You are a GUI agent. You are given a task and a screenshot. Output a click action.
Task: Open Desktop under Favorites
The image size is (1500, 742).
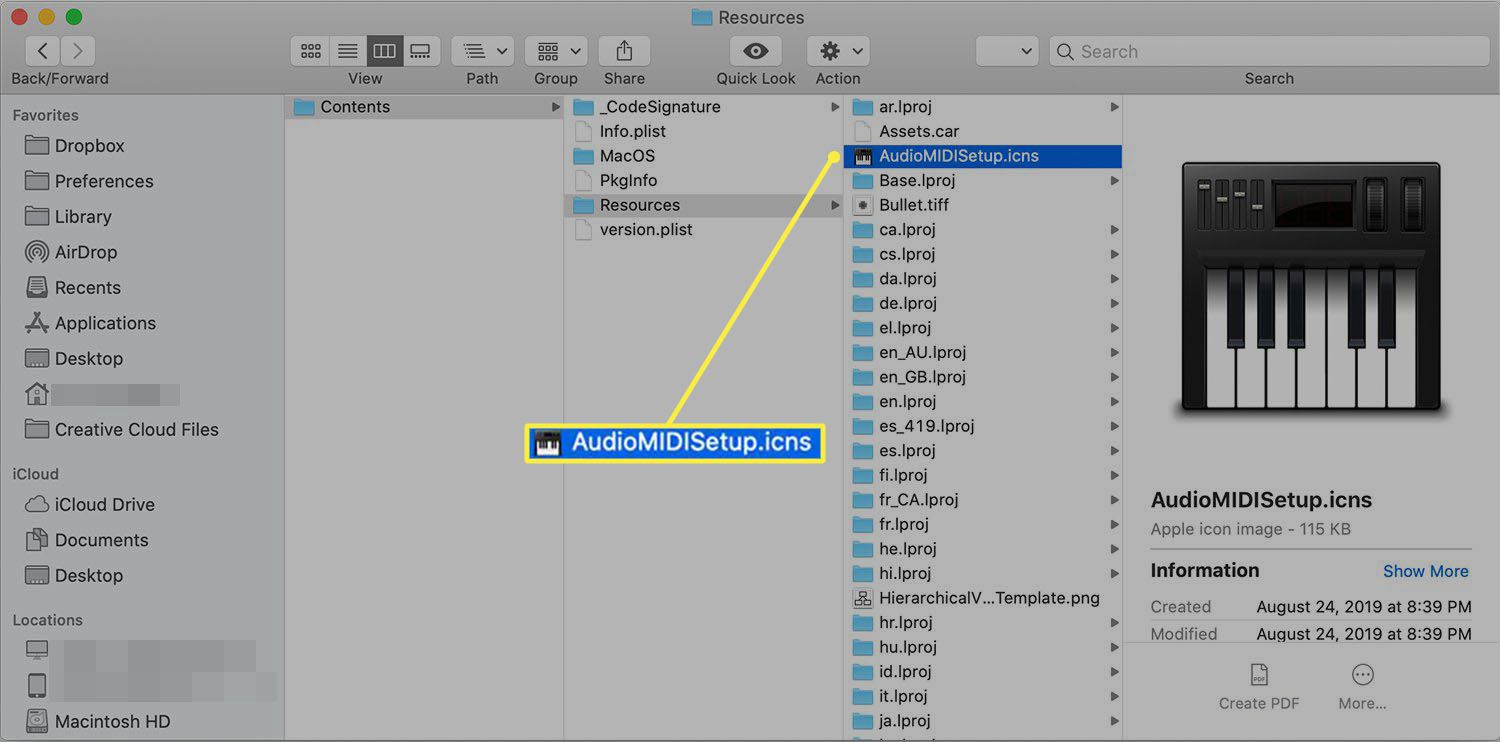coord(74,359)
